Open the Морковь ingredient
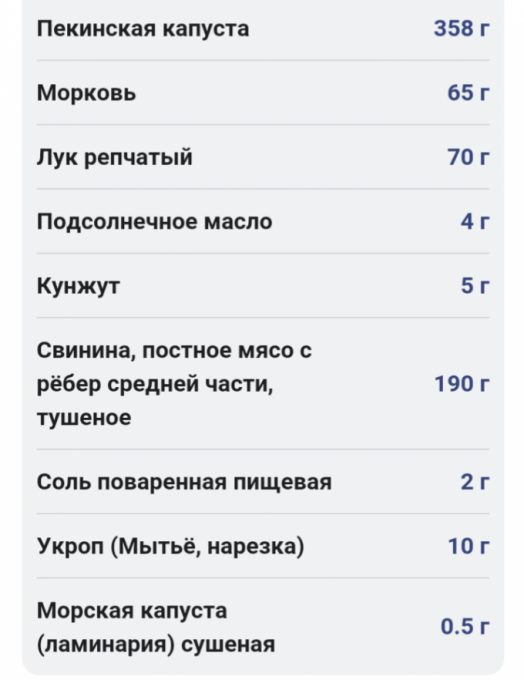This screenshot has height=680, width=524. (263, 93)
